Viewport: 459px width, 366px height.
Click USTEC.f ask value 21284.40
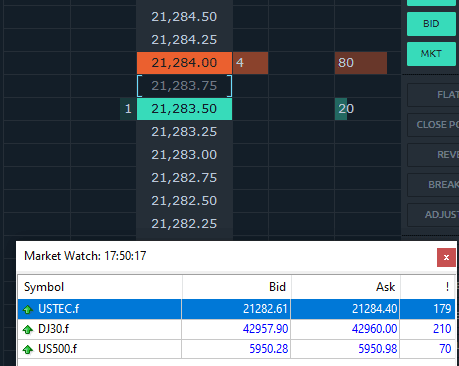coord(375,309)
